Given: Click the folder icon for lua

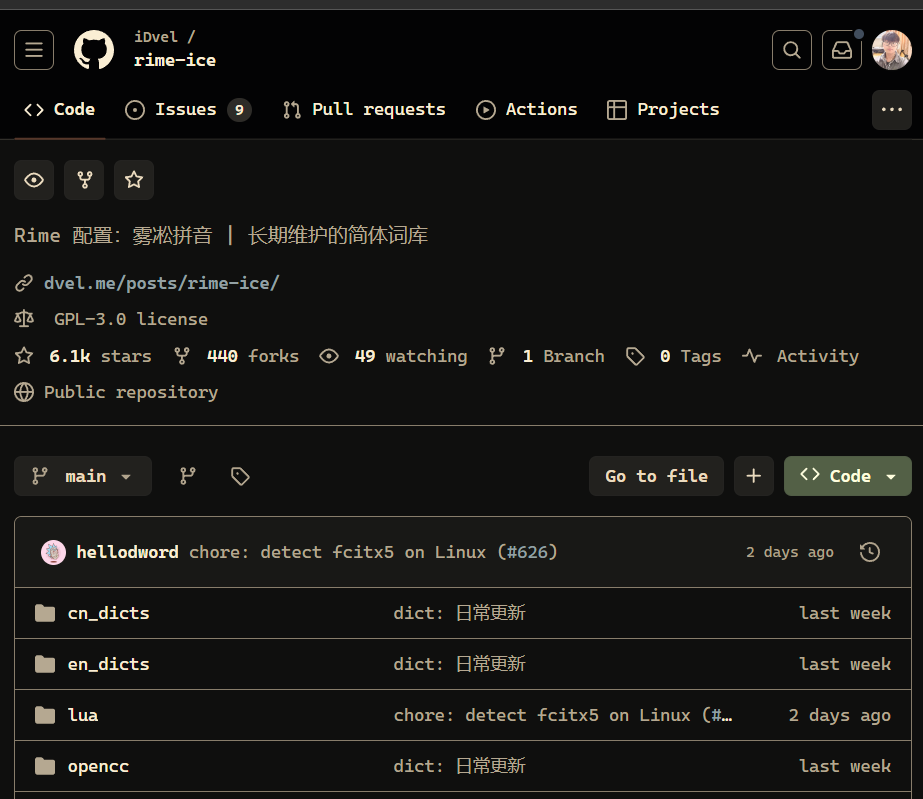Looking at the screenshot, I should [45, 715].
